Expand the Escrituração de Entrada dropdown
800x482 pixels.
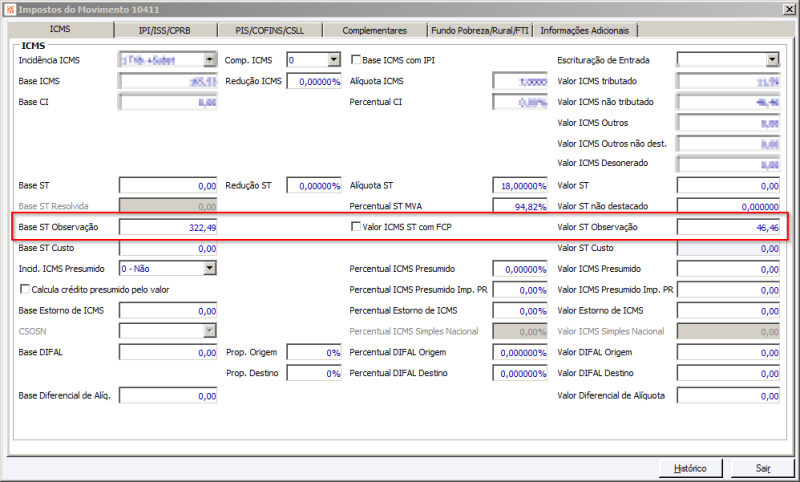point(772,60)
